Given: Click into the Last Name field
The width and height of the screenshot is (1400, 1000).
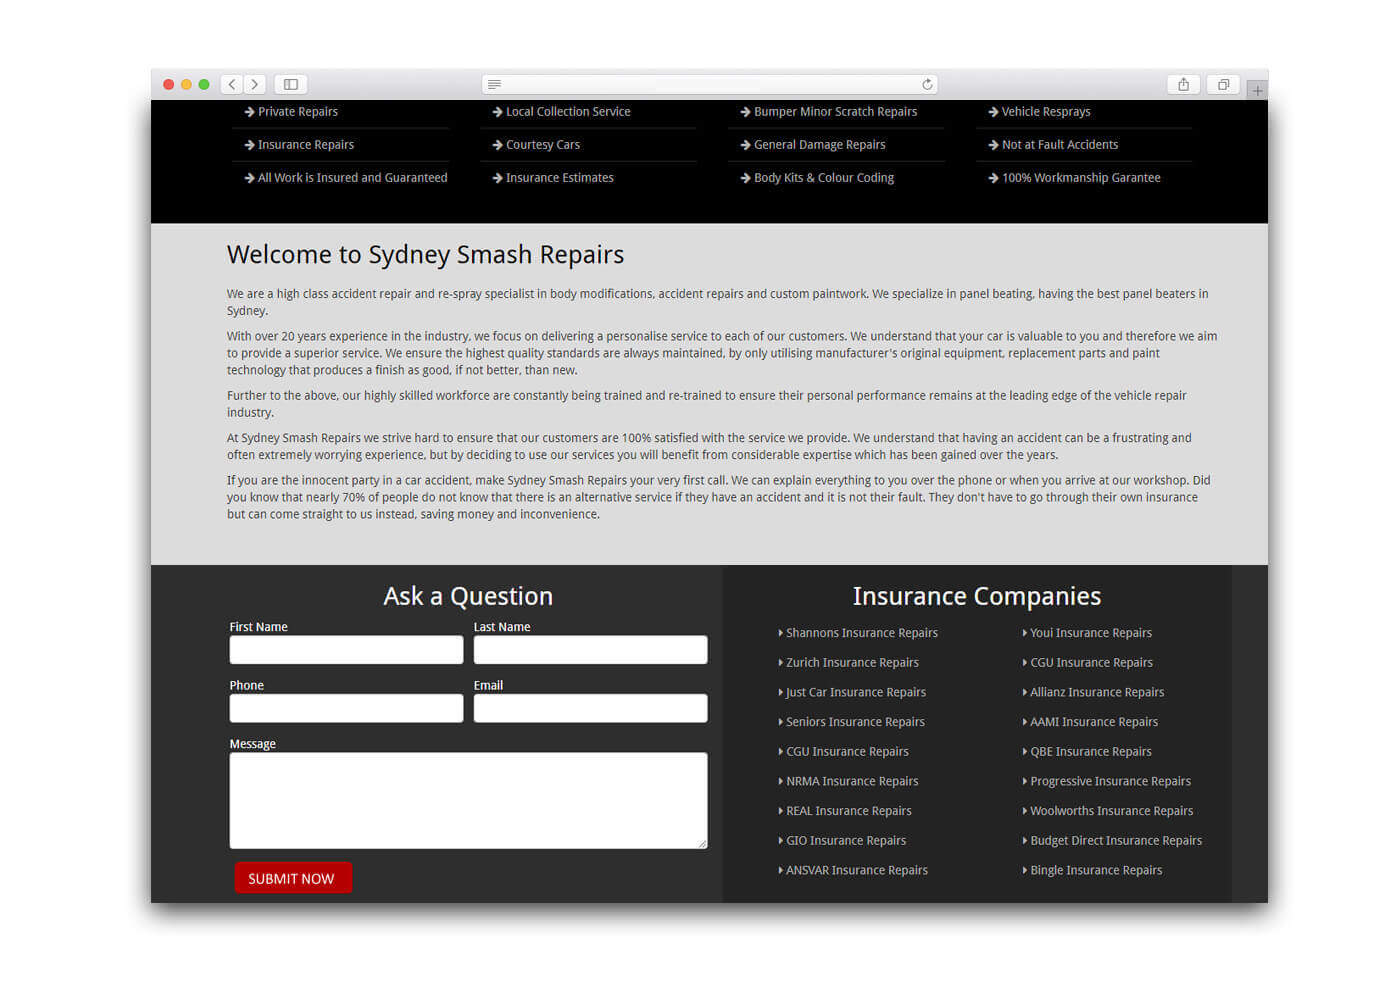Looking at the screenshot, I should click(590, 650).
